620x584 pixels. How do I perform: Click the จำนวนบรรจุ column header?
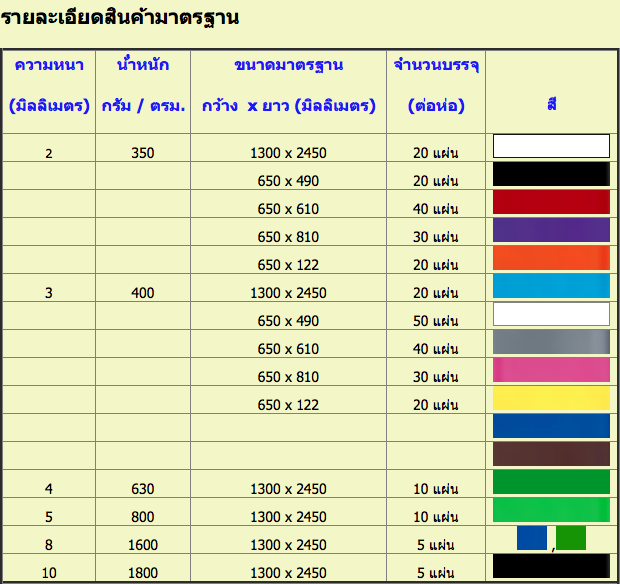pyautogui.click(x=436, y=66)
